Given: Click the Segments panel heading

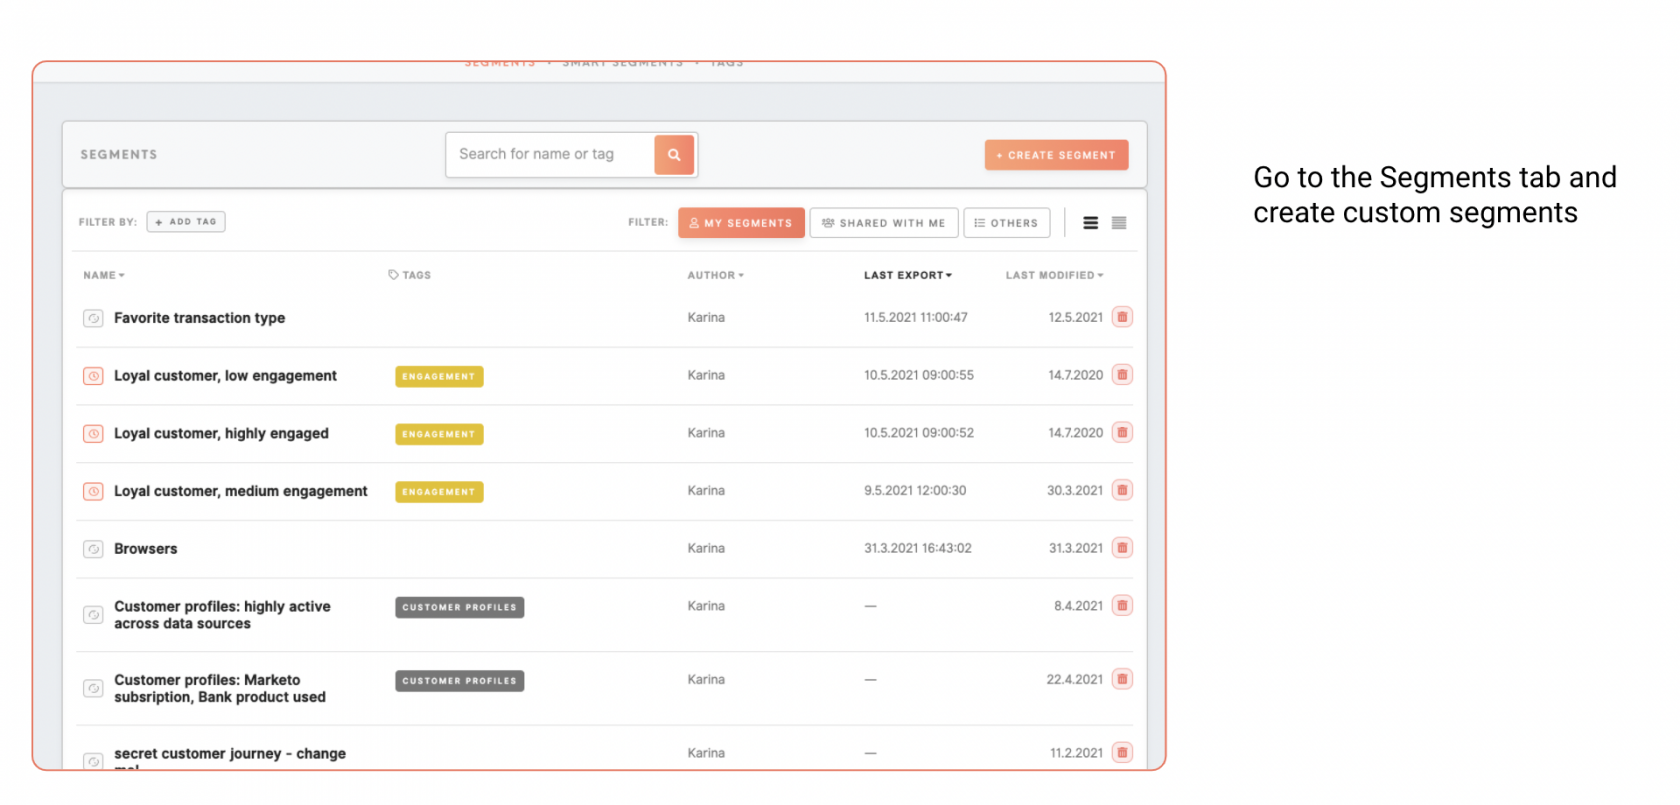Looking at the screenshot, I should point(119,155).
